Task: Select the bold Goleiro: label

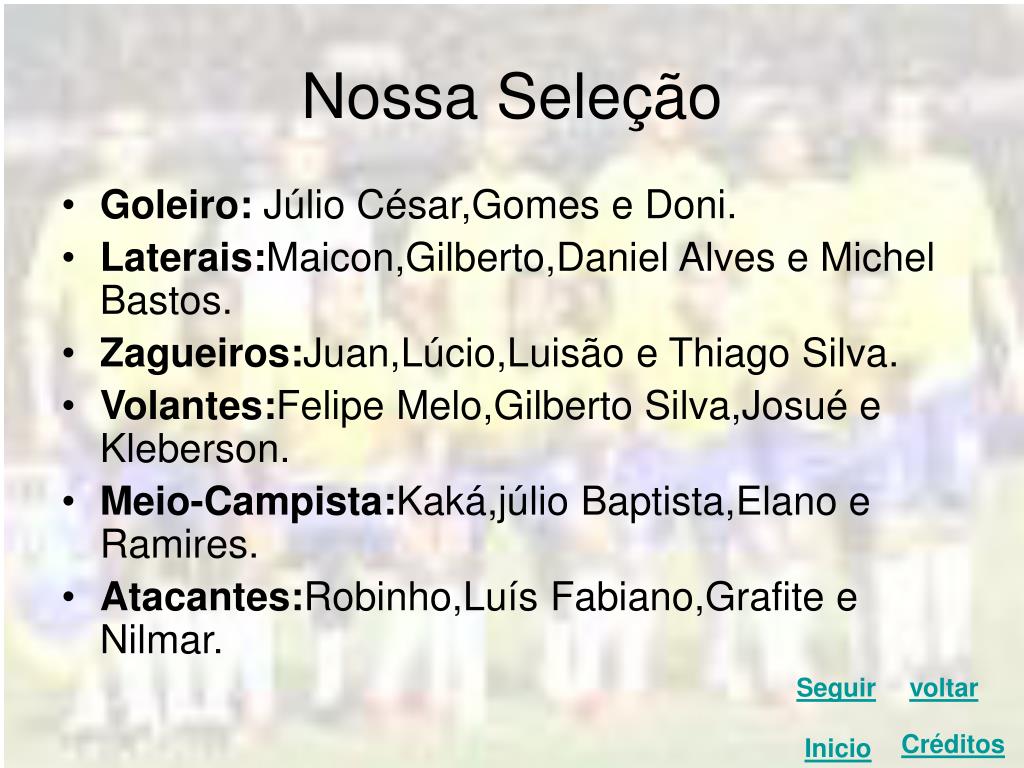Action: (176, 205)
